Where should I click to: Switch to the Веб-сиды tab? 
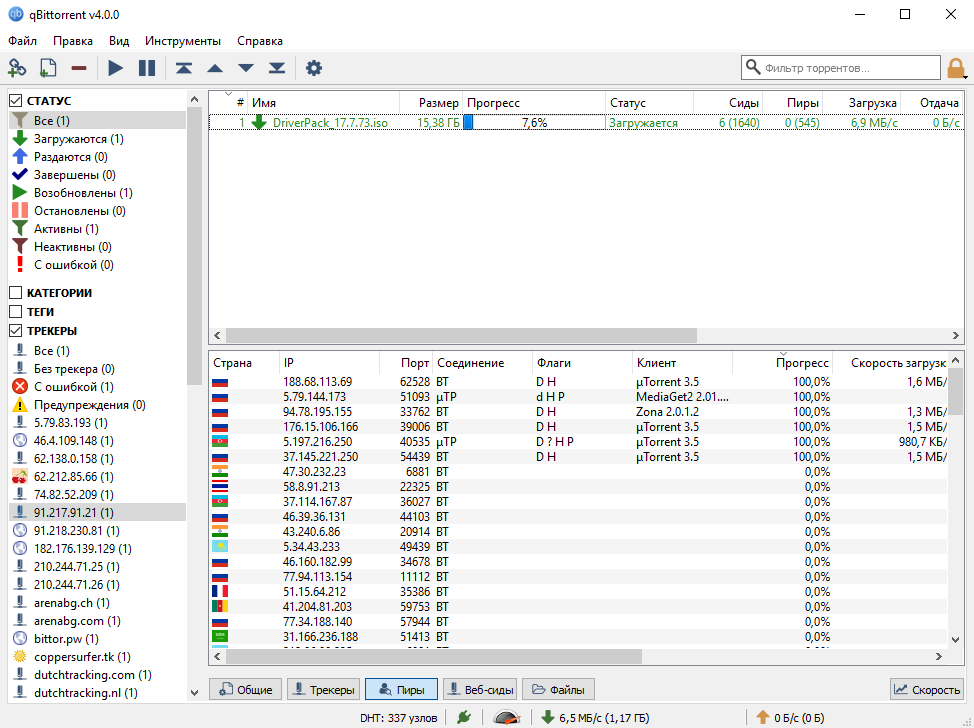[x=480, y=689]
